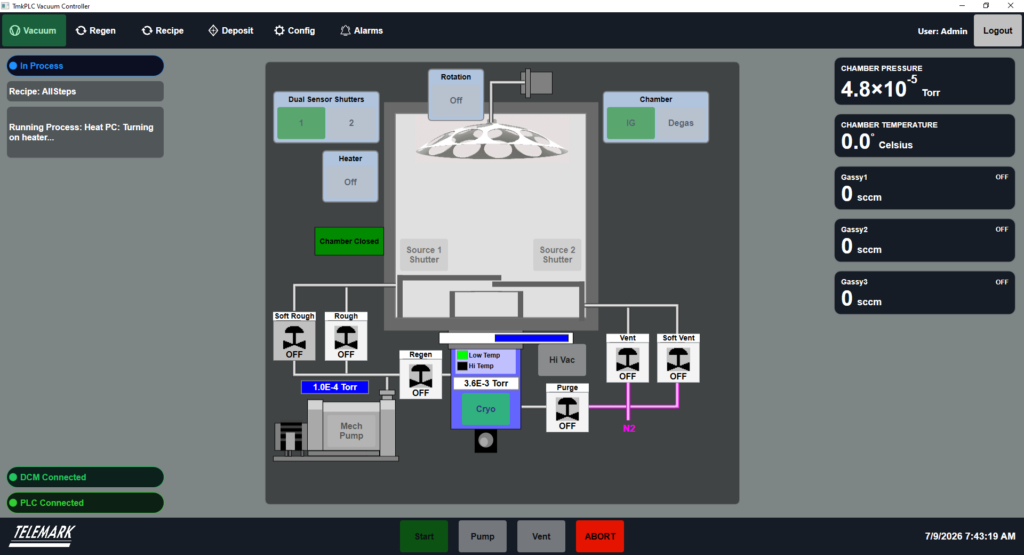Click the In Process blue status dot

[x=13, y=66]
